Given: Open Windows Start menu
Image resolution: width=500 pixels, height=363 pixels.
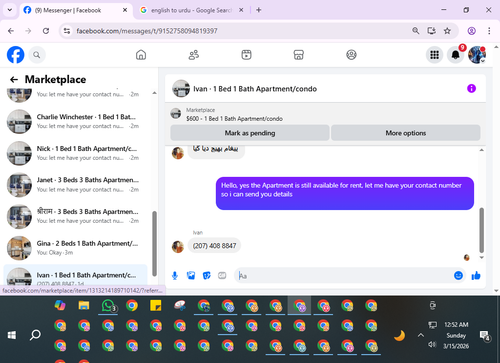Looking at the screenshot, I should point(12,335).
